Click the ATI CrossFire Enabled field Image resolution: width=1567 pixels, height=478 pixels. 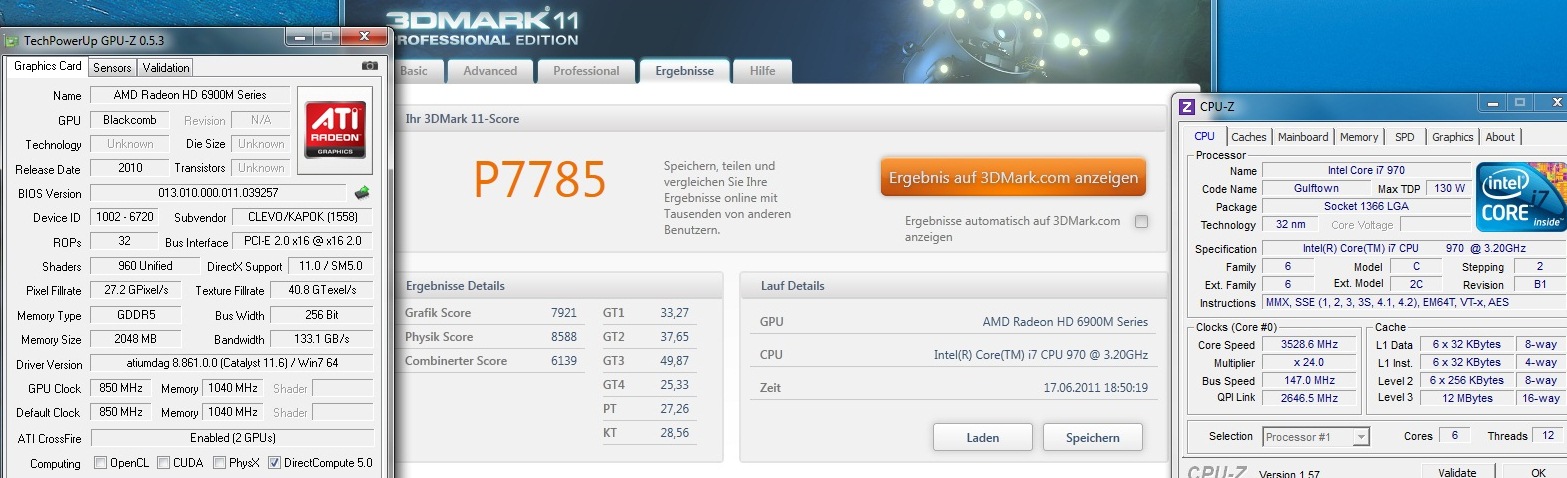231,438
